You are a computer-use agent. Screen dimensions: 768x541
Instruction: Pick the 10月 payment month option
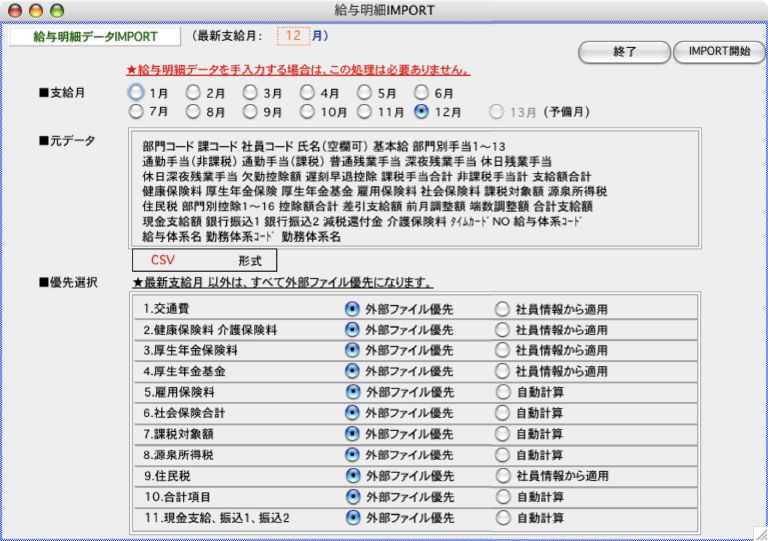[x=308, y=112]
